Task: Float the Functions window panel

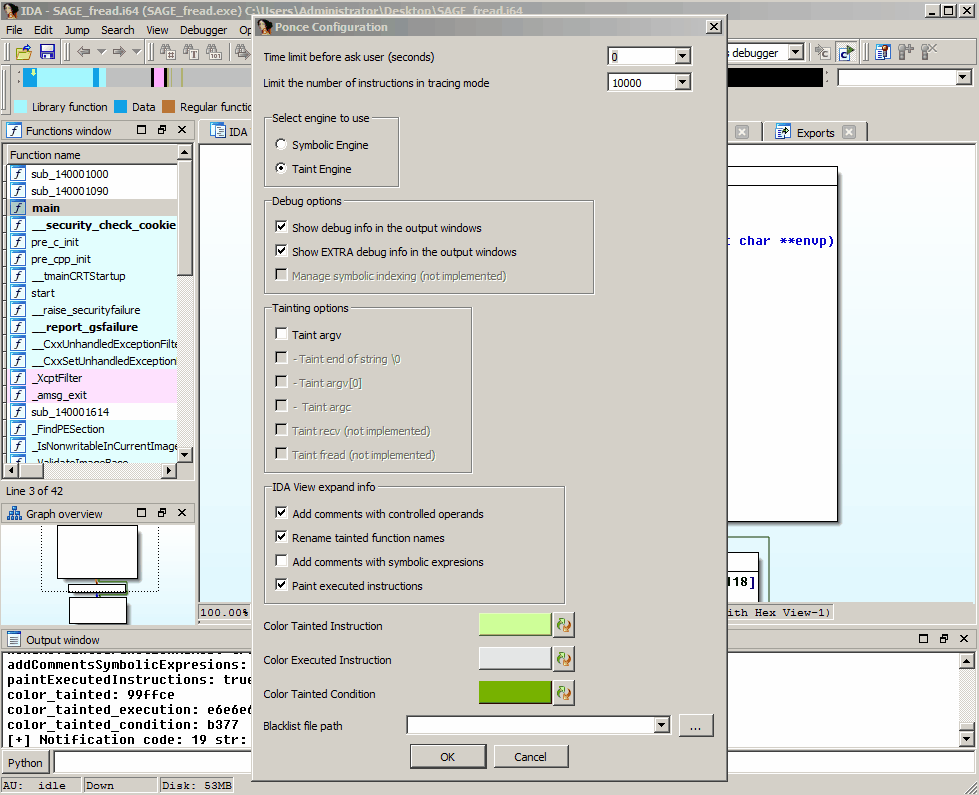Action: [162, 130]
